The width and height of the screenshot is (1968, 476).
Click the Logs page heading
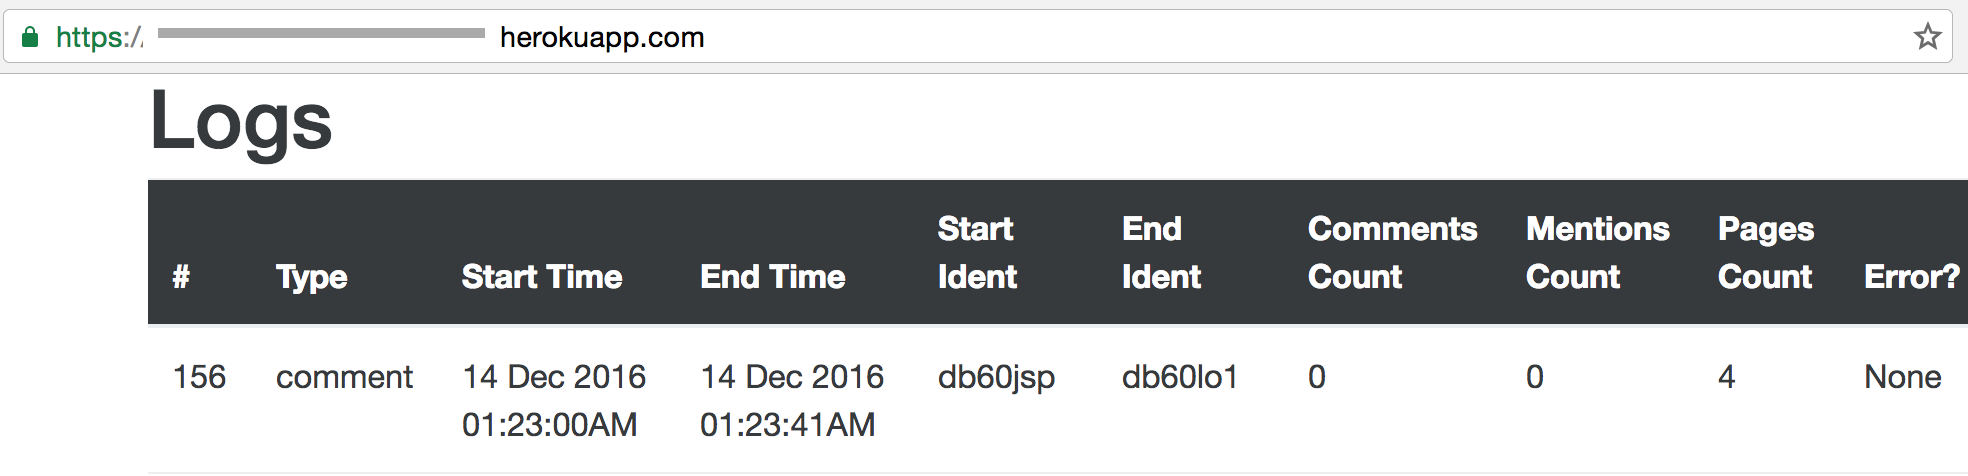tap(241, 122)
